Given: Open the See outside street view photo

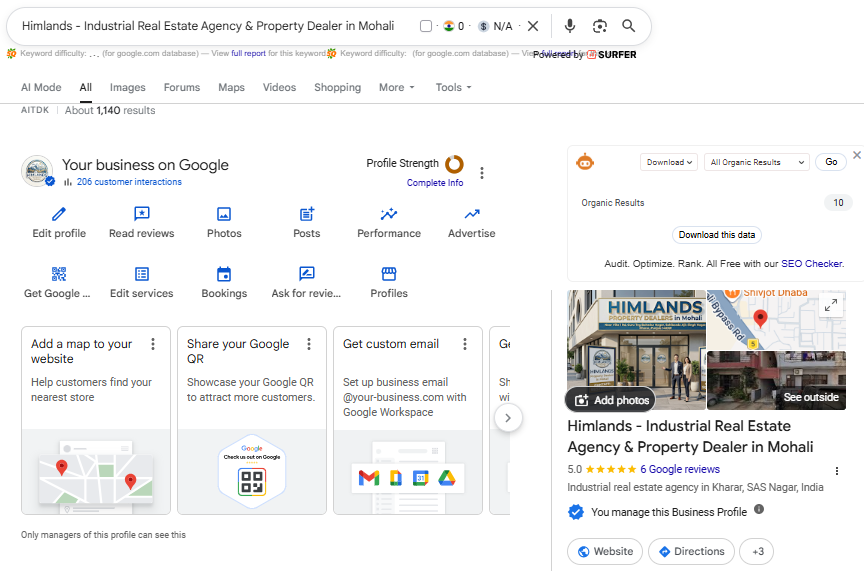Looking at the screenshot, I should tap(776, 380).
